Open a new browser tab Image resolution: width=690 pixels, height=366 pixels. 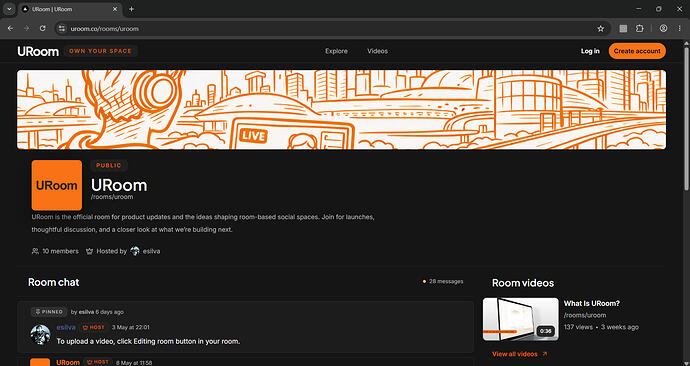(x=131, y=9)
